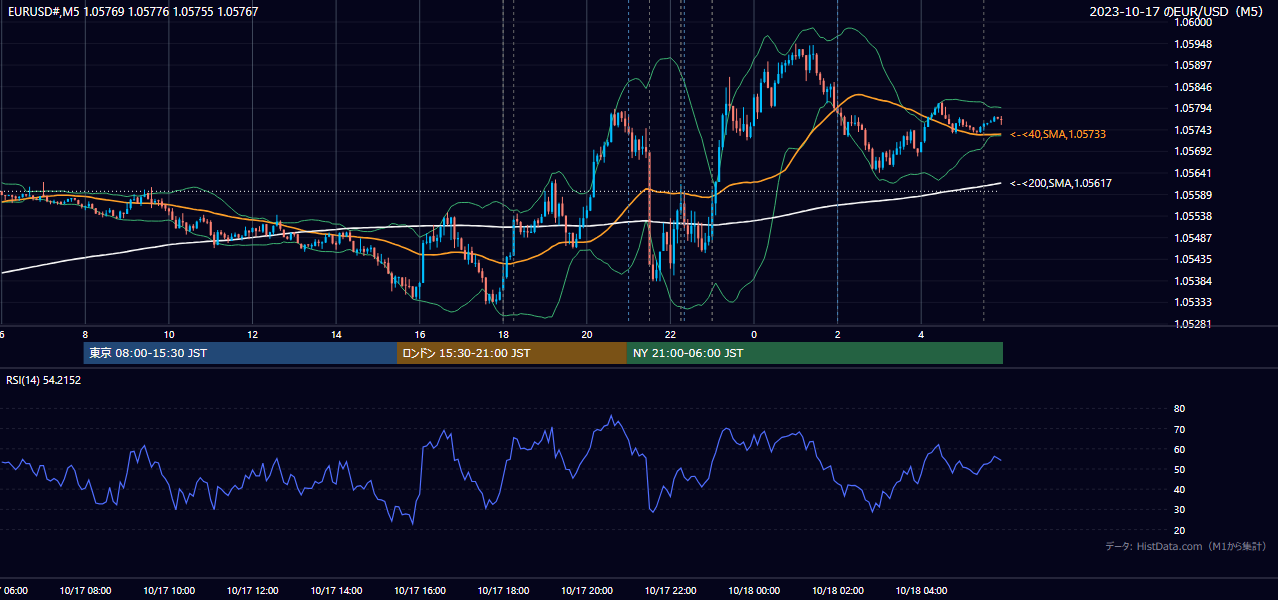The image size is (1278, 600).
Task: Click price axis value 1.05846
Action: 1192,87
